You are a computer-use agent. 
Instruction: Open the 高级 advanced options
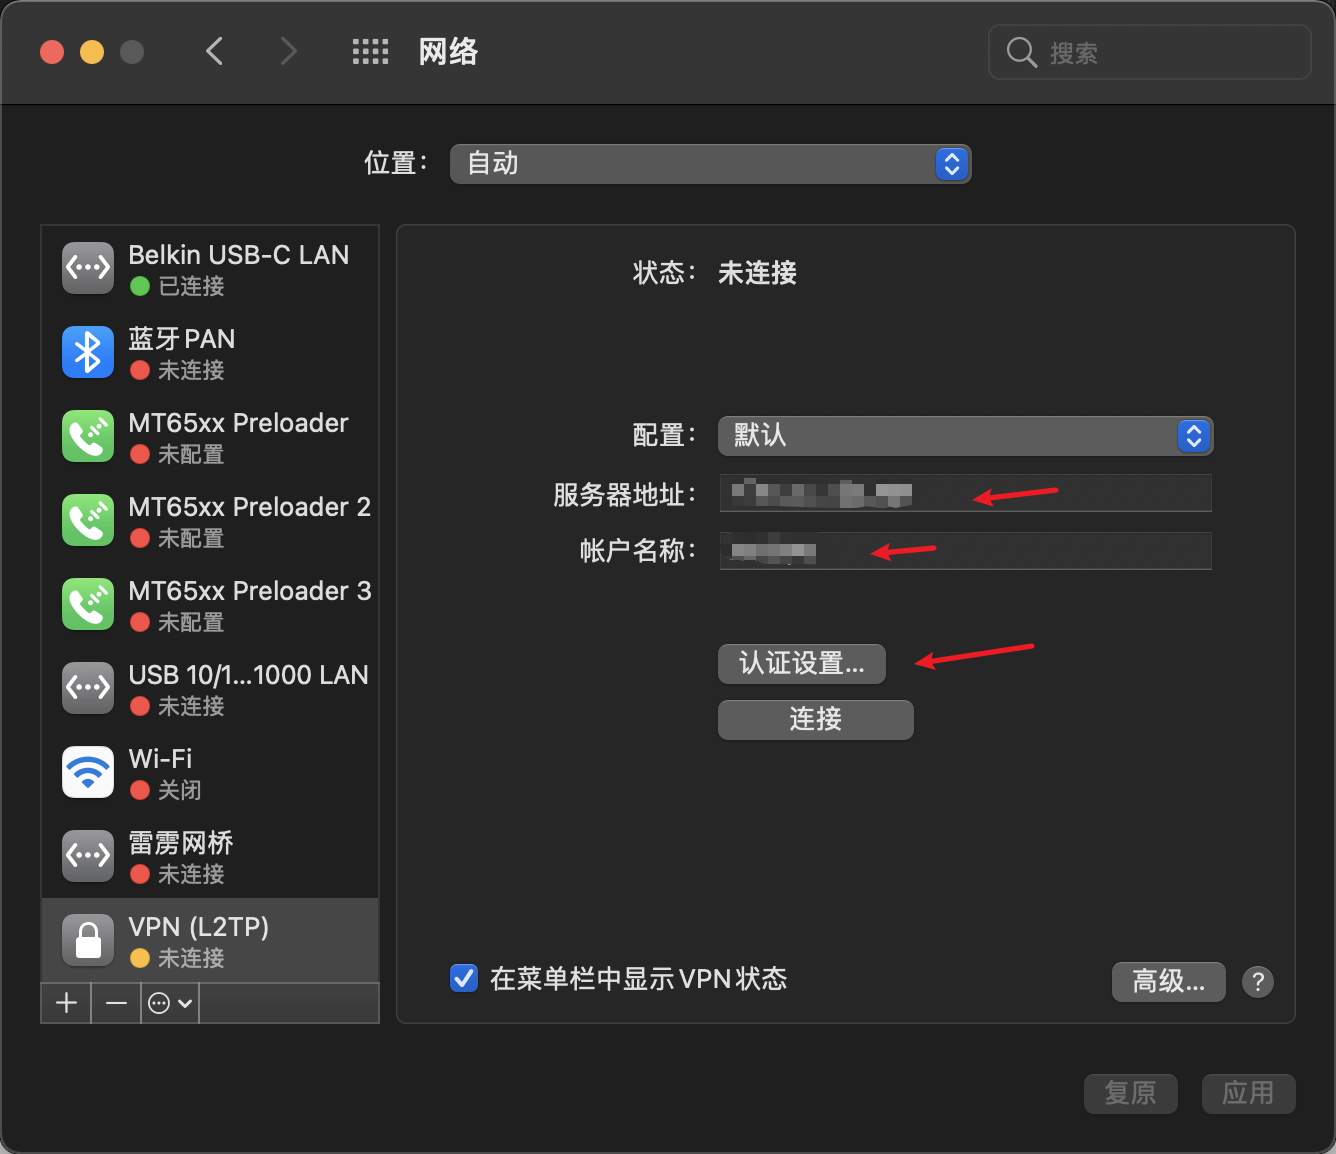(1167, 981)
